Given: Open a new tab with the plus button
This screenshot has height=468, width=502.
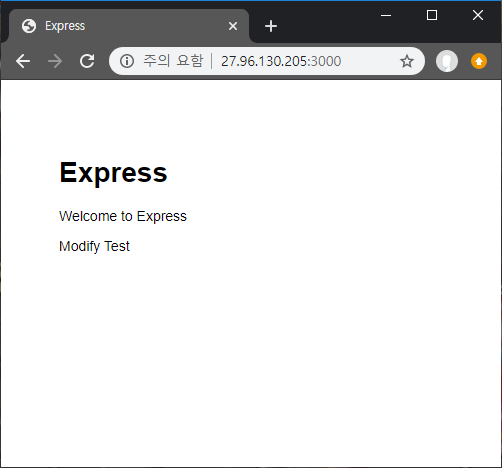Looking at the screenshot, I should pyautogui.click(x=271, y=26).
